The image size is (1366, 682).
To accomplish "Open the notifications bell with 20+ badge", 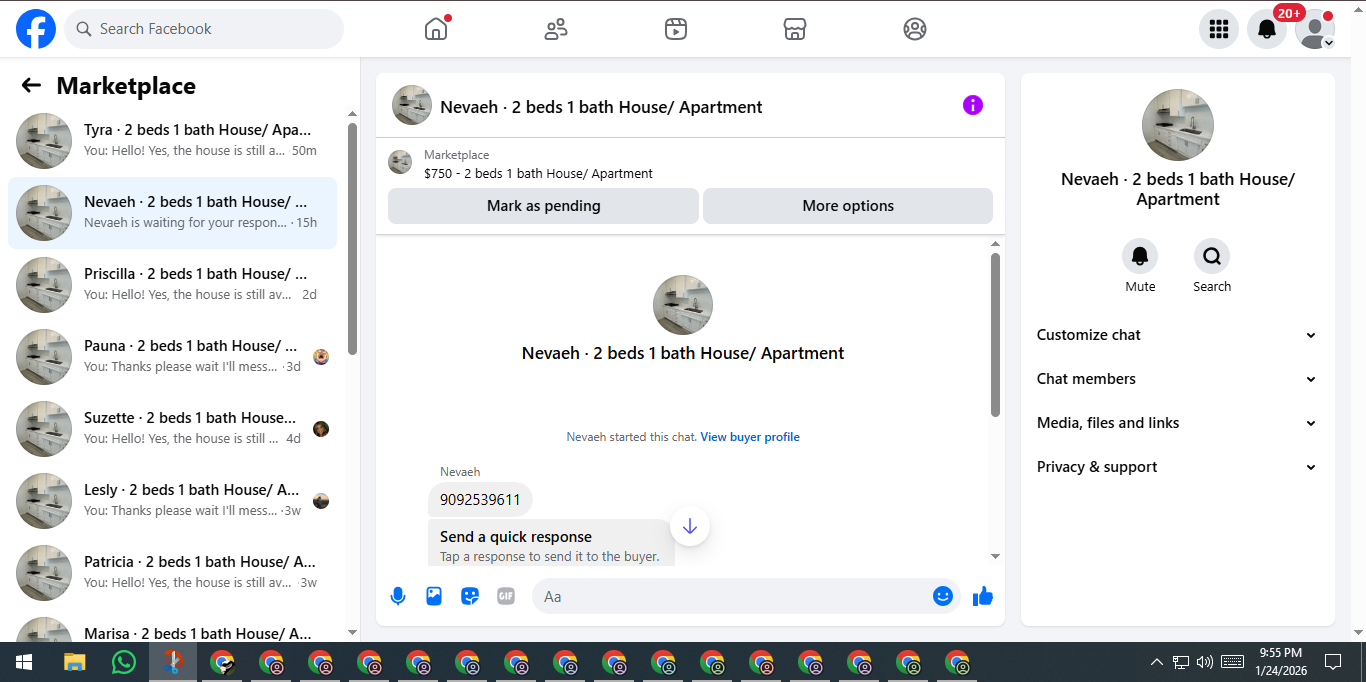I will (1267, 29).
